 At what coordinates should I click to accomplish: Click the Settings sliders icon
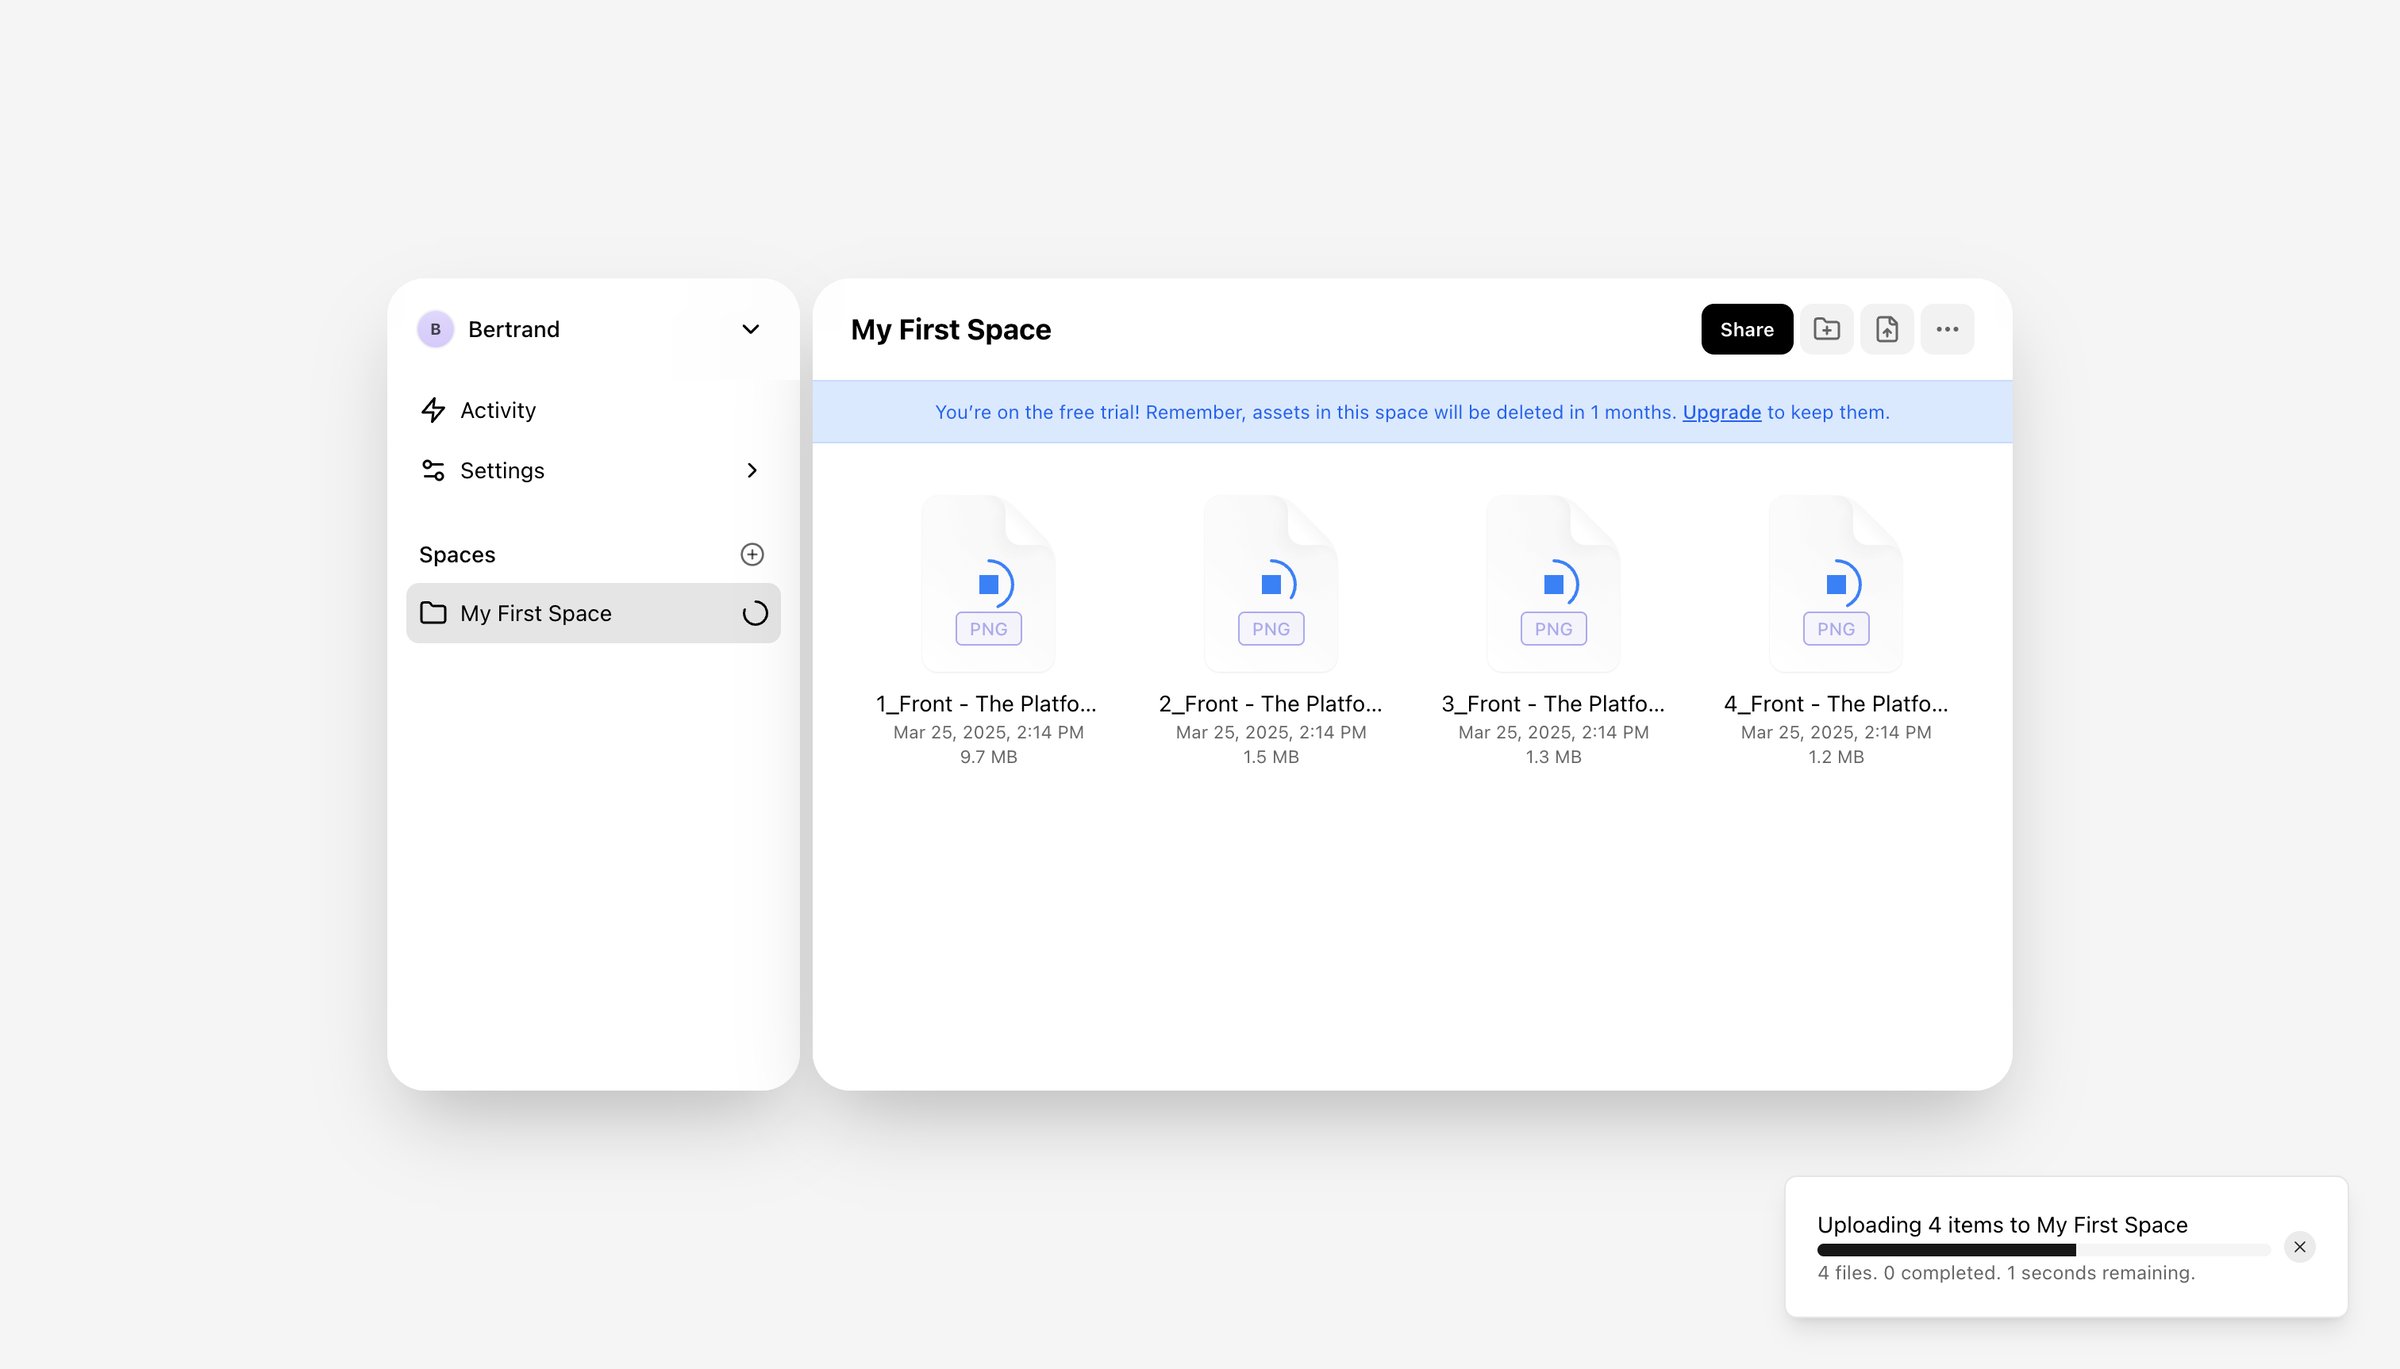433,470
